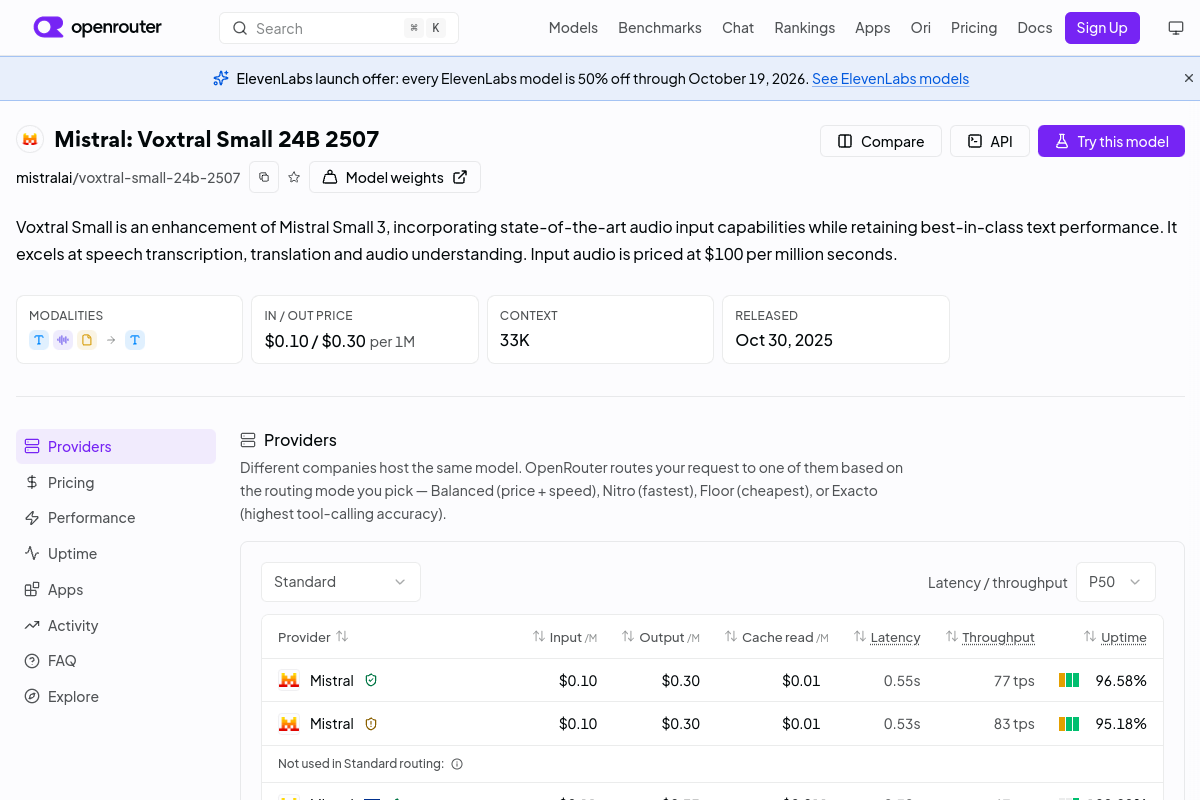
Task: Switch the display theme with the monitor icon
Action: [1176, 28]
